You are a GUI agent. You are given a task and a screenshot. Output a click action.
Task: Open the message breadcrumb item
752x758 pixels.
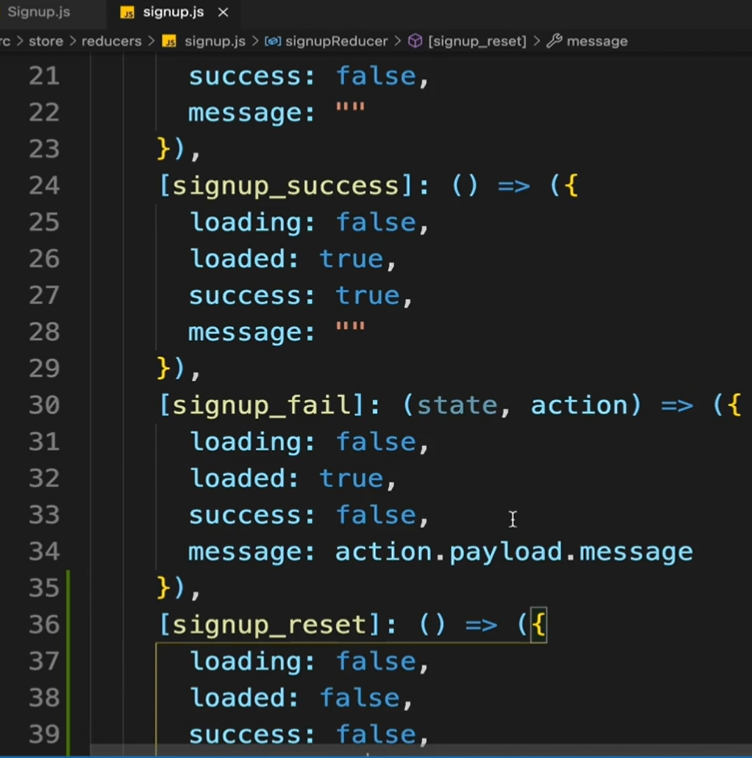point(597,41)
